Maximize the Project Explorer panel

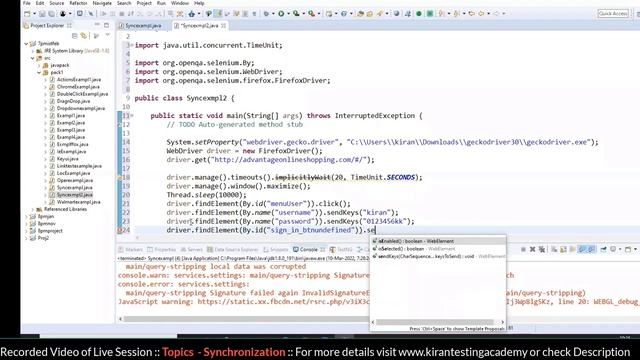[107, 25]
